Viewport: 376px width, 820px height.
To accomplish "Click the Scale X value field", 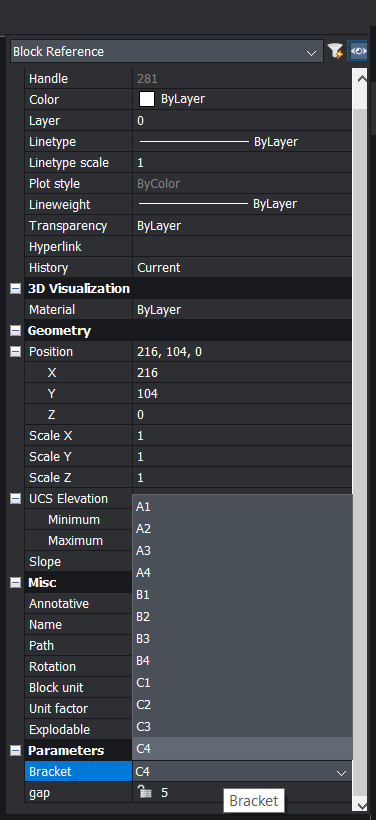I will (x=242, y=435).
